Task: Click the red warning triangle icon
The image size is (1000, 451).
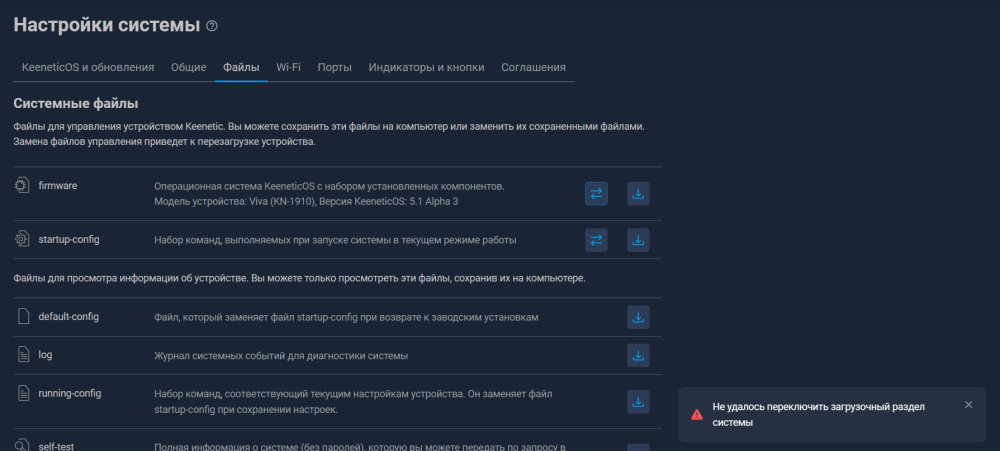Action: (697, 414)
